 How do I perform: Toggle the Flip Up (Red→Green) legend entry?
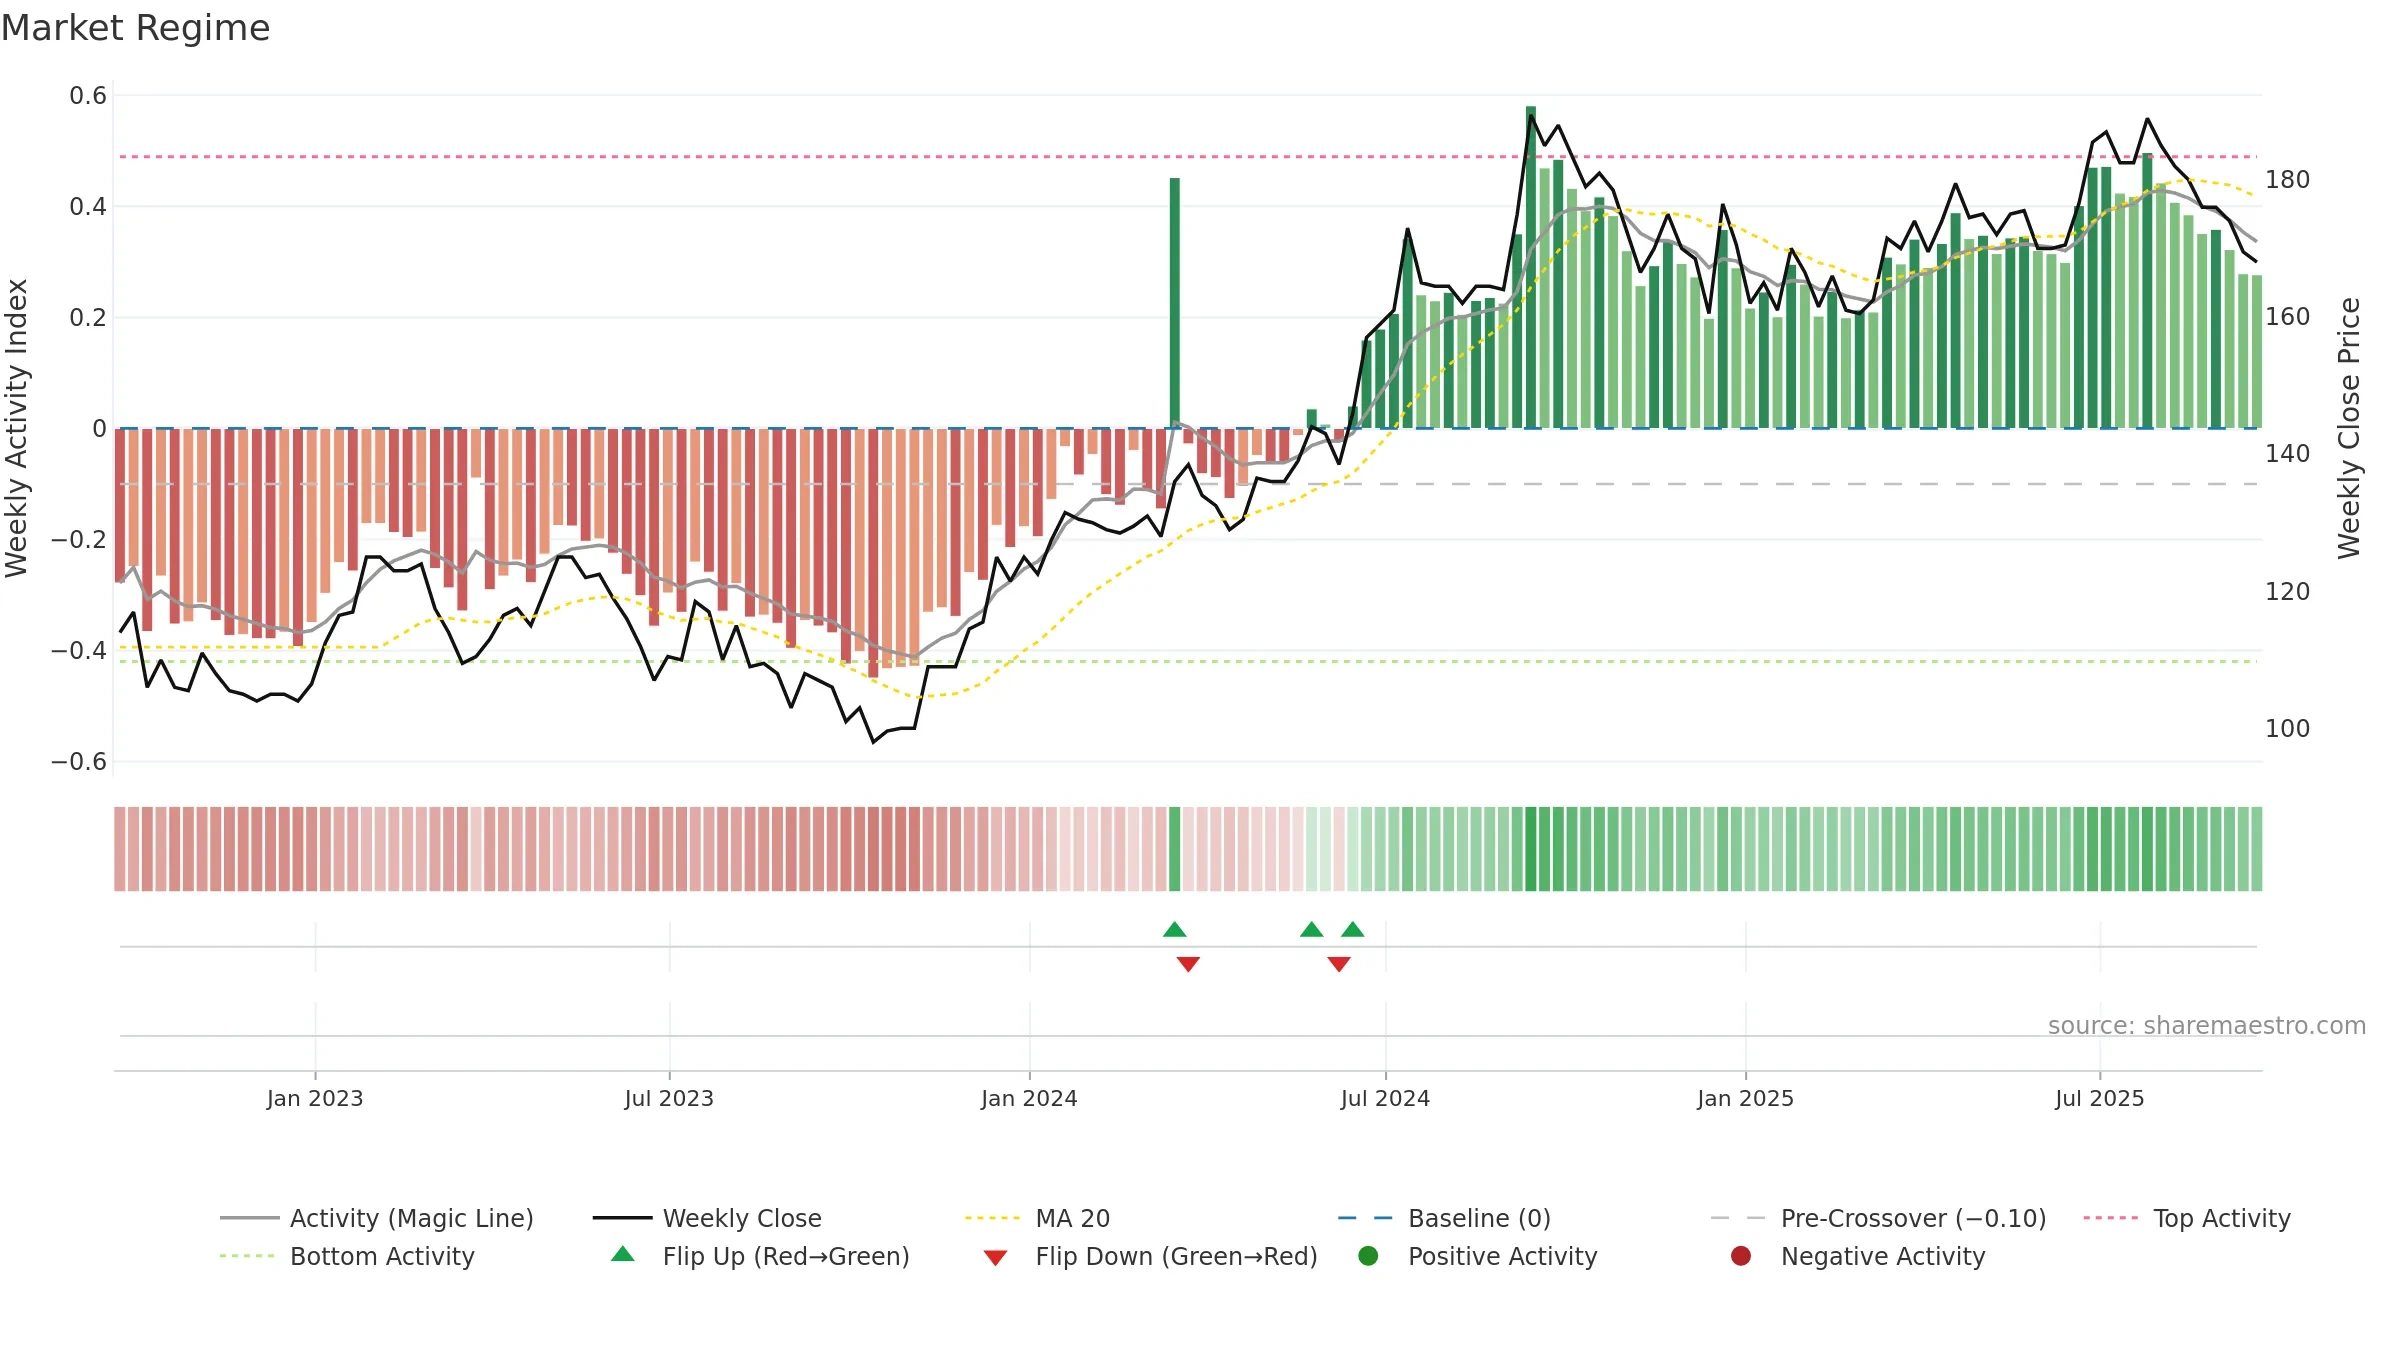pos(760,1256)
